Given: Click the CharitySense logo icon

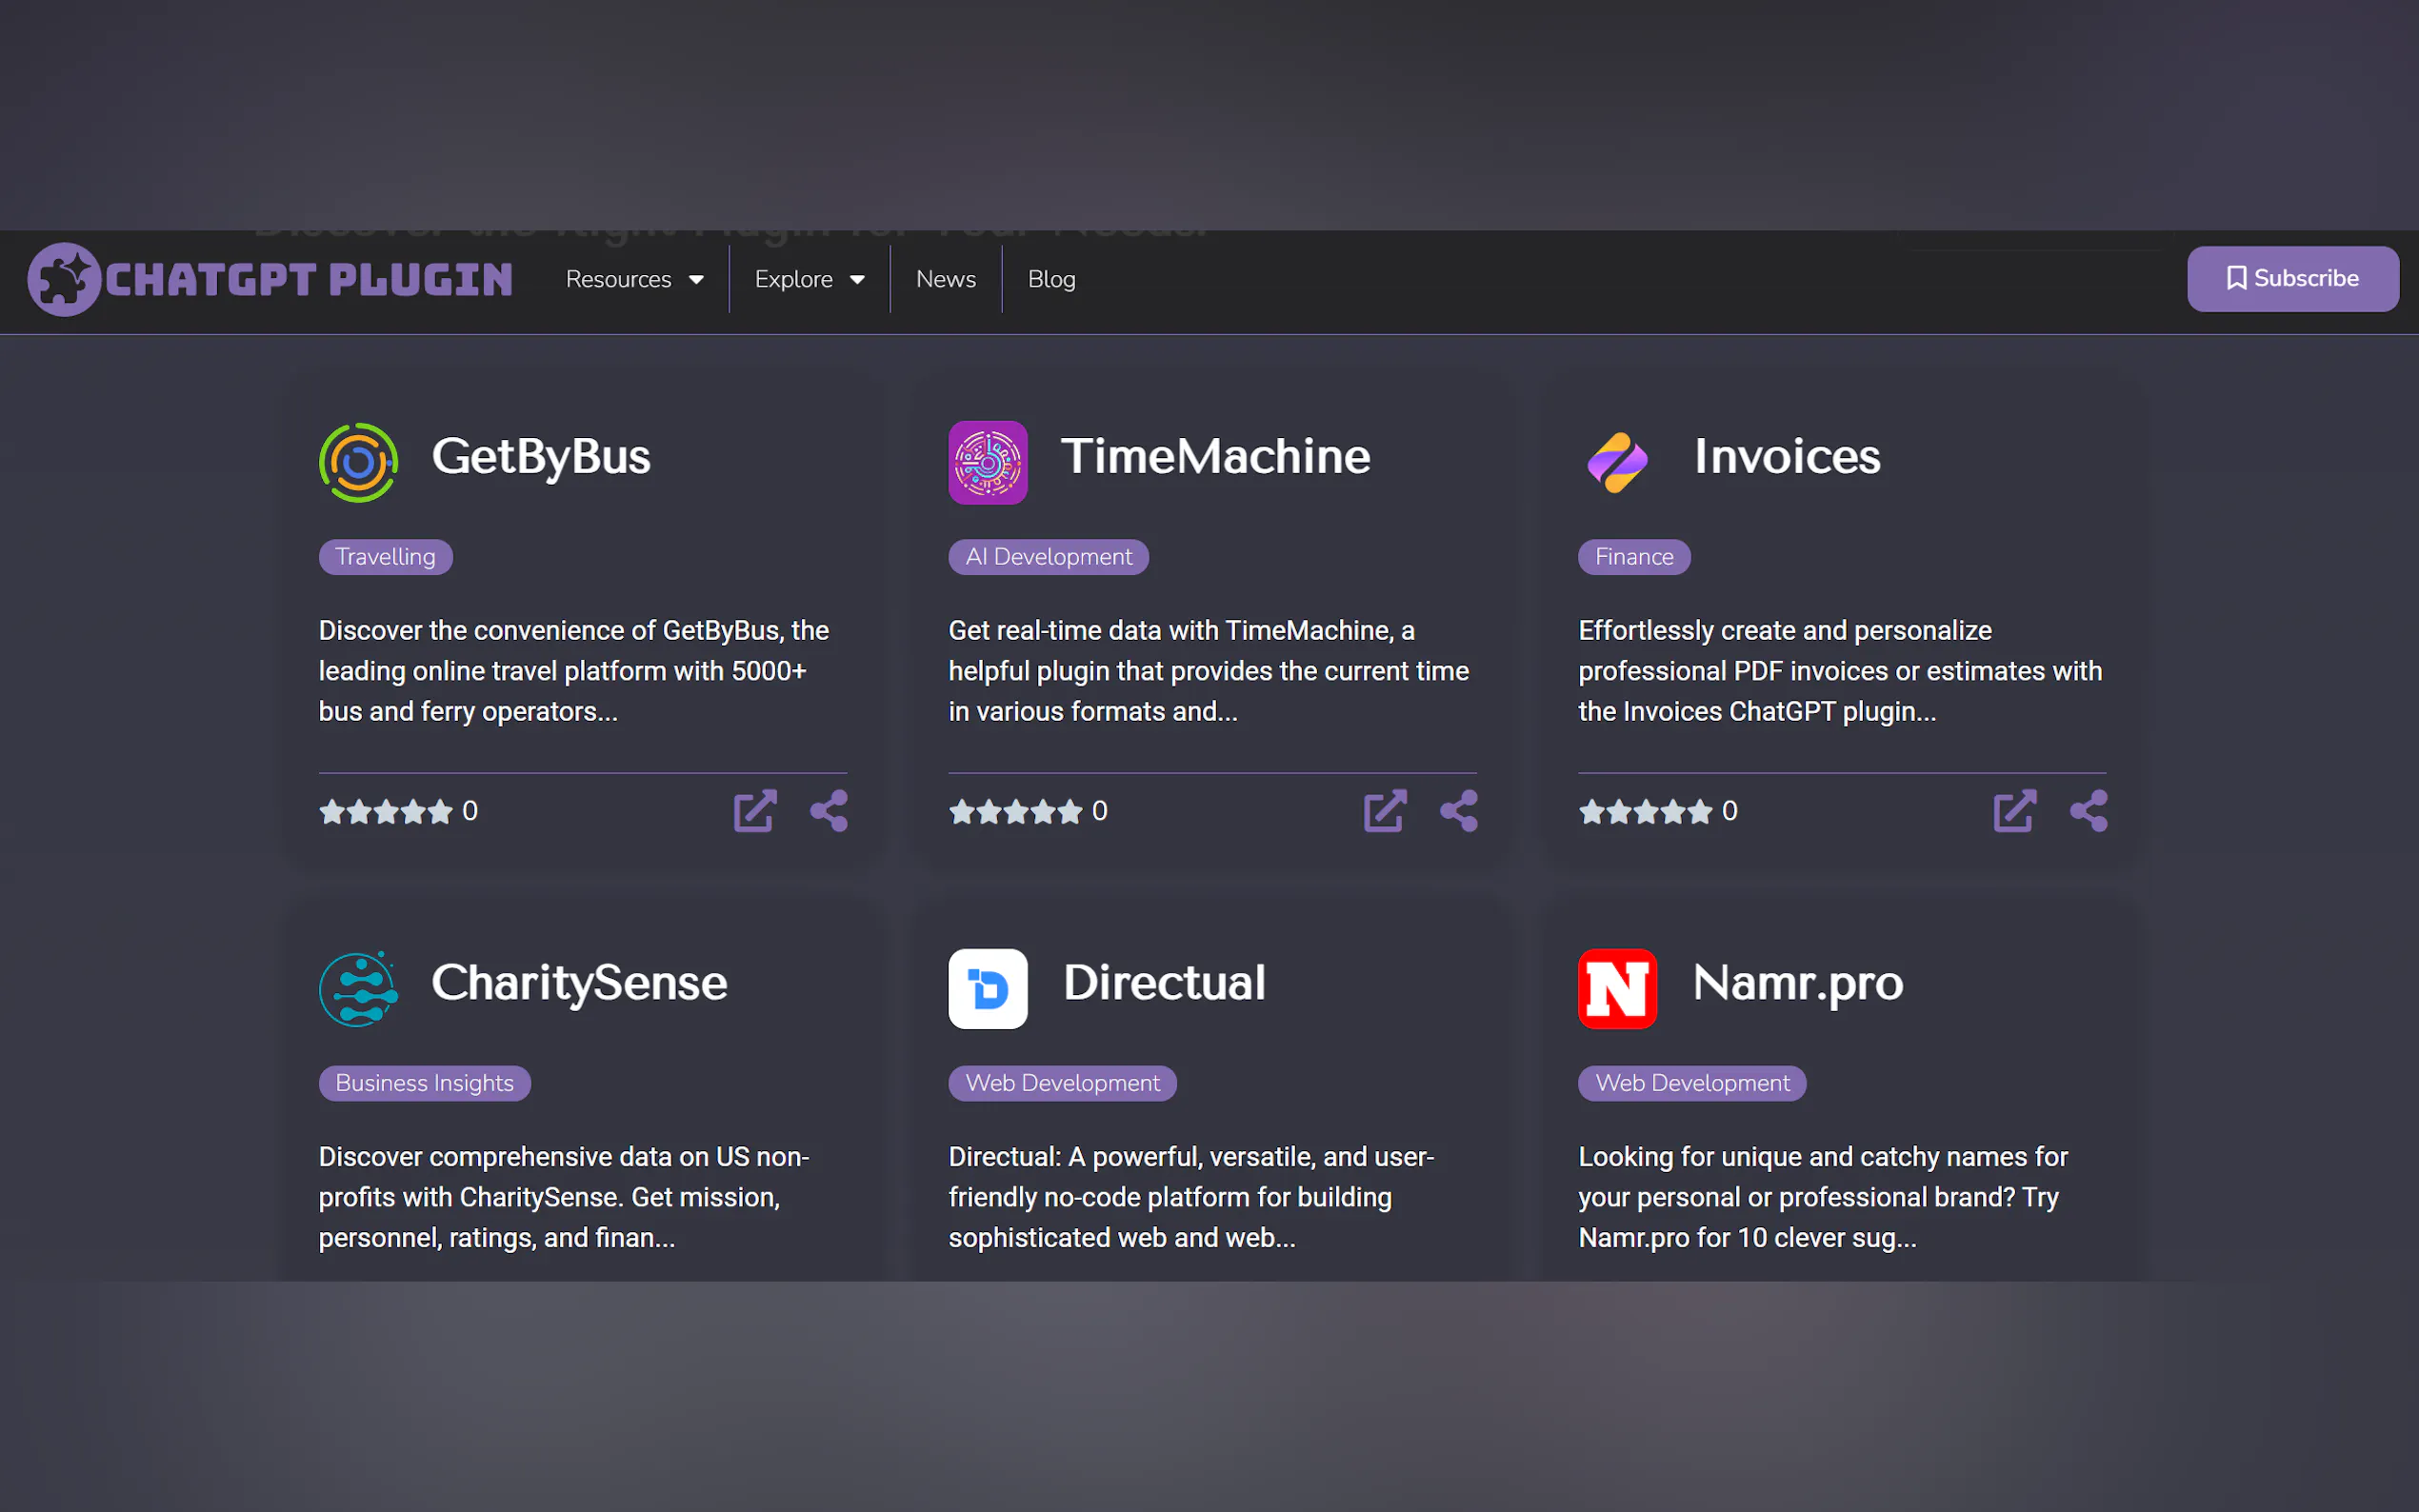Looking at the screenshot, I should [358, 988].
